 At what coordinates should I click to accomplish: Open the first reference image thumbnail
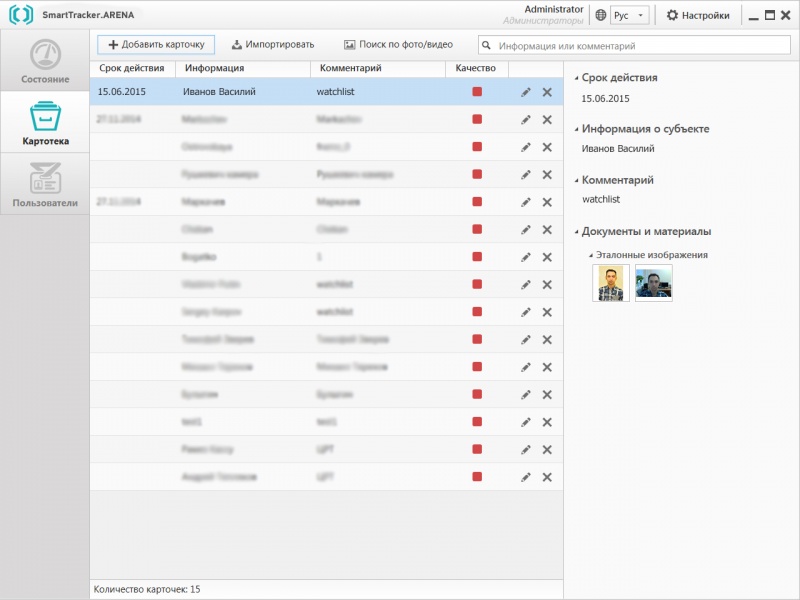(611, 283)
